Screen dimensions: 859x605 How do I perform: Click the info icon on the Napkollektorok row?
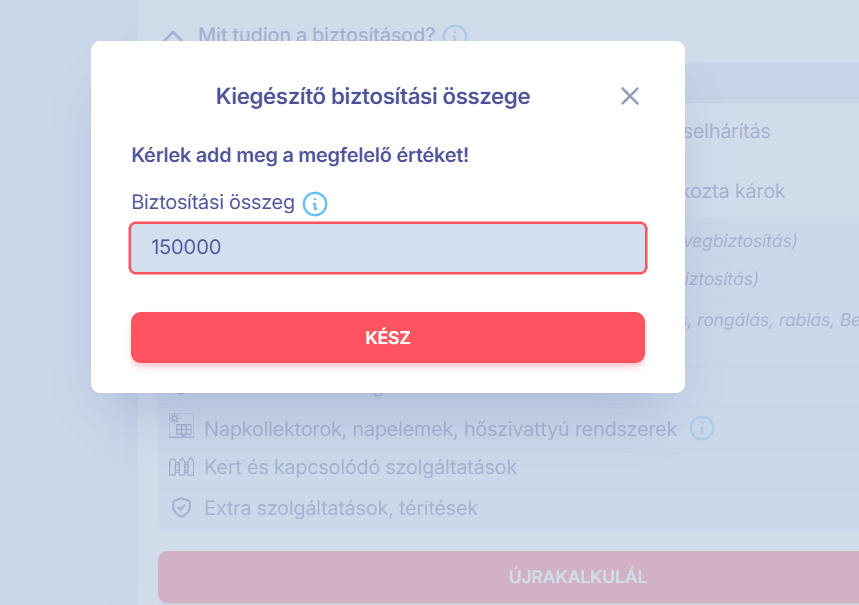pos(701,428)
